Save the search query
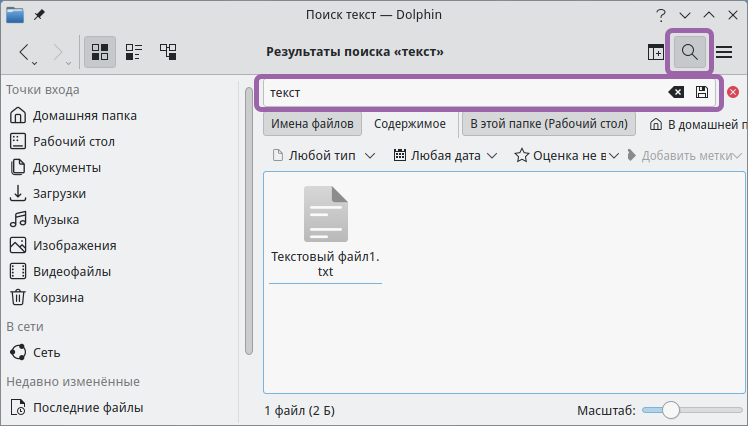This screenshot has width=748, height=426. 702,92
